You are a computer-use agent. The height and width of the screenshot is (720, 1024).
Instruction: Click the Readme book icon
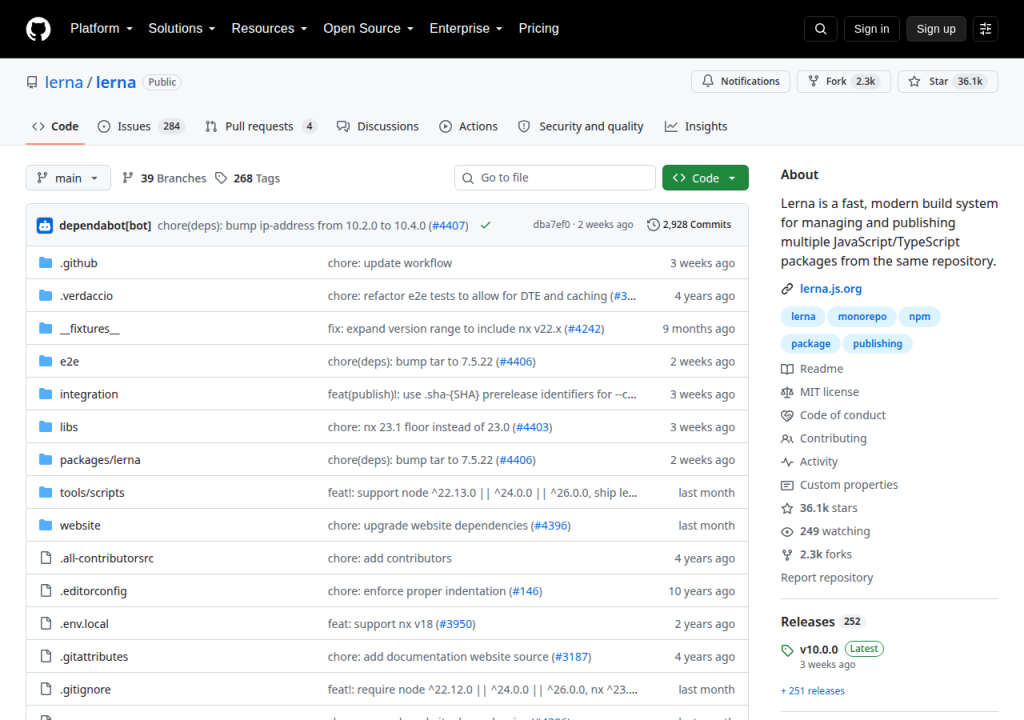click(x=787, y=369)
